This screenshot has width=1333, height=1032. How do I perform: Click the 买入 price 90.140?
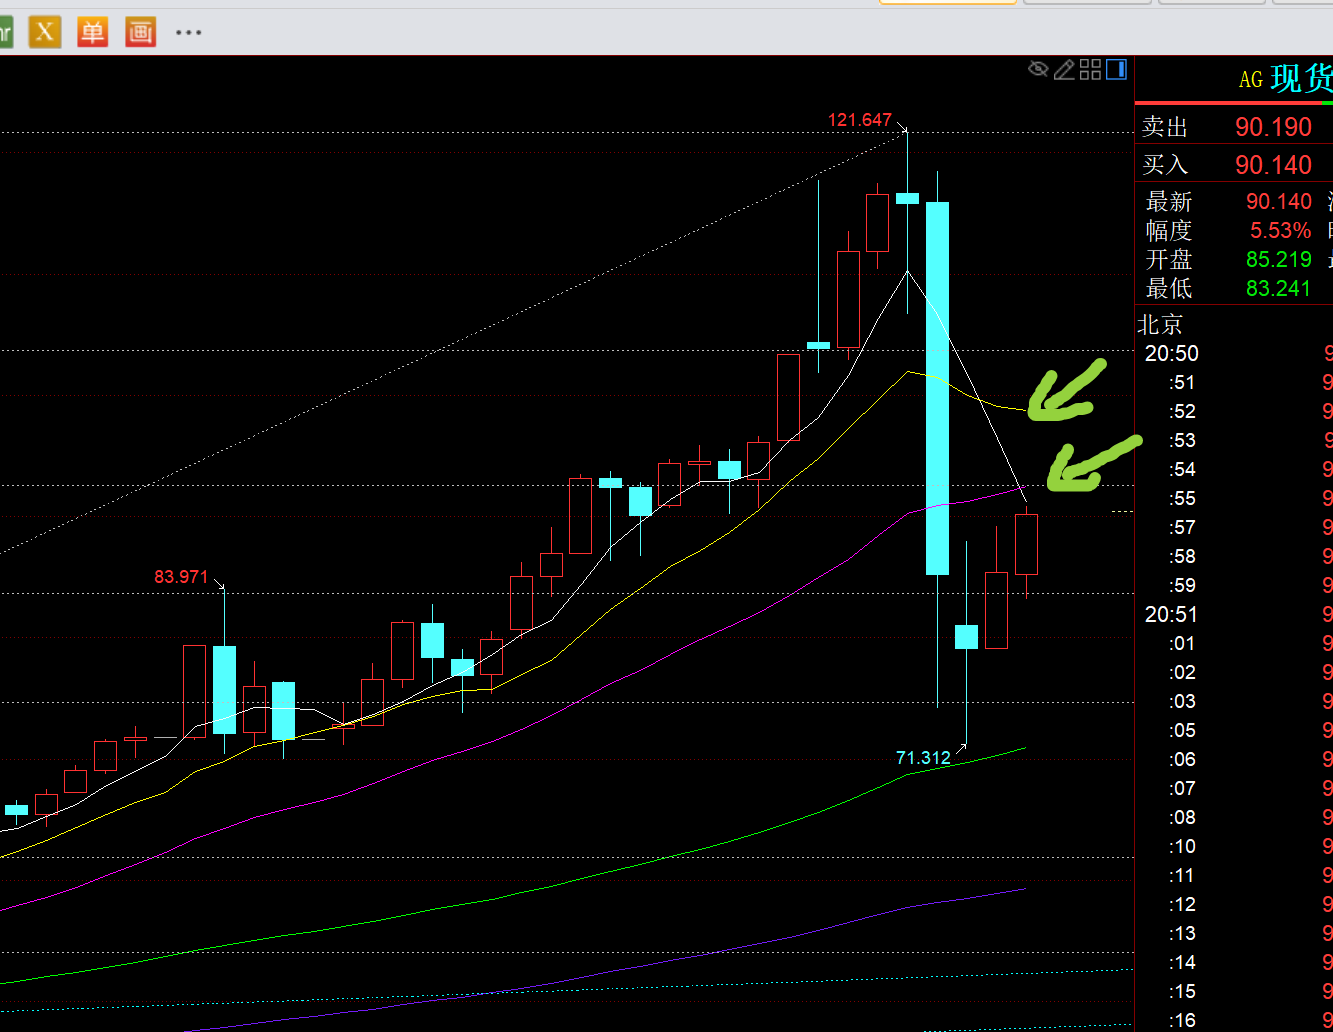(1272, 165)
